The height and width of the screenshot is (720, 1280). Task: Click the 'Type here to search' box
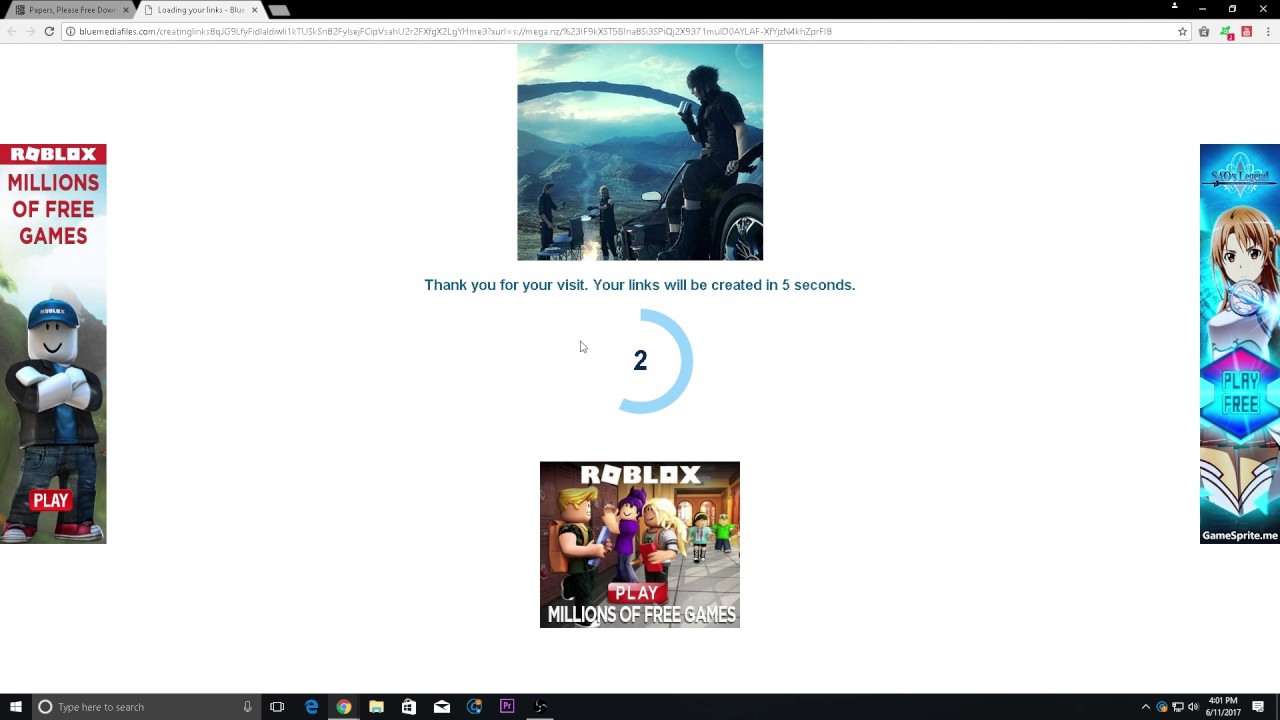[x=146, y=707]
